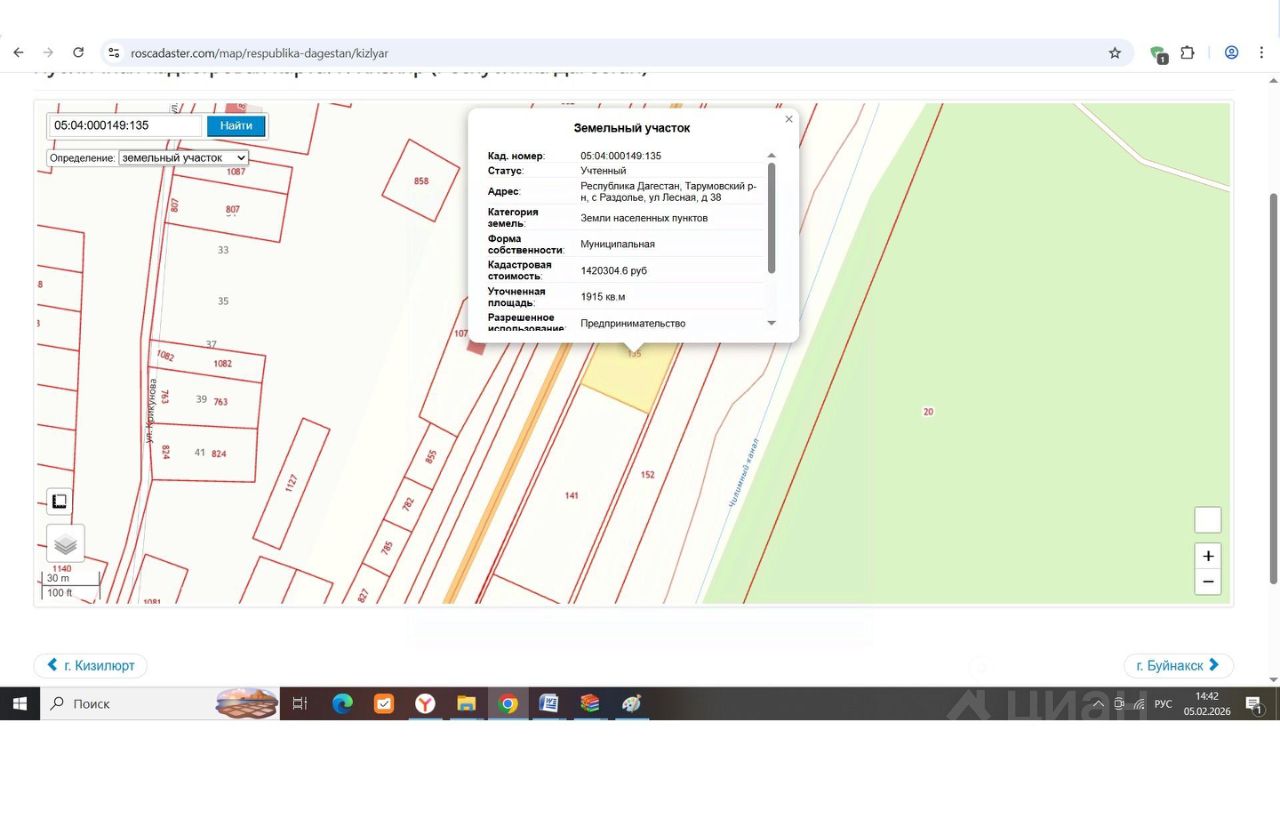Bookmark this page with the star icon
Image resolution: width=1280 pixels, height=827 pixels.
(x=1115, y=53)
